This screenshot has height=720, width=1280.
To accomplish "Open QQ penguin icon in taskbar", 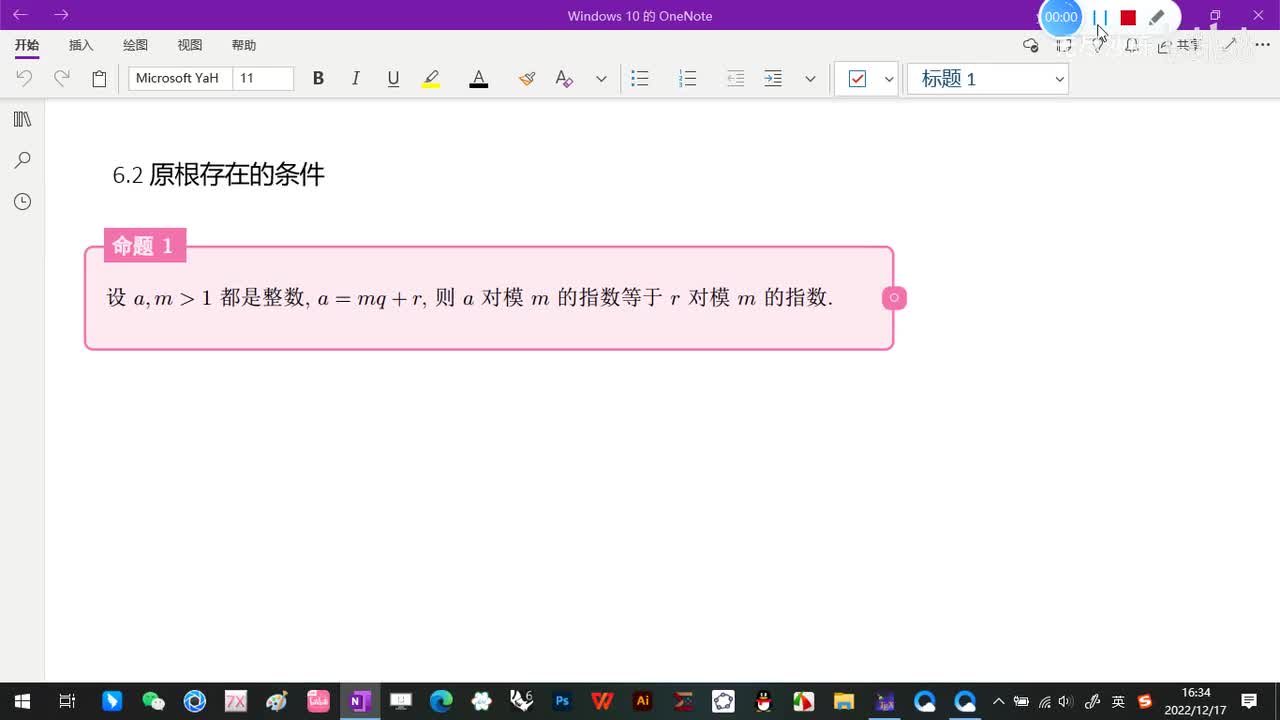I will coord(764,701).
